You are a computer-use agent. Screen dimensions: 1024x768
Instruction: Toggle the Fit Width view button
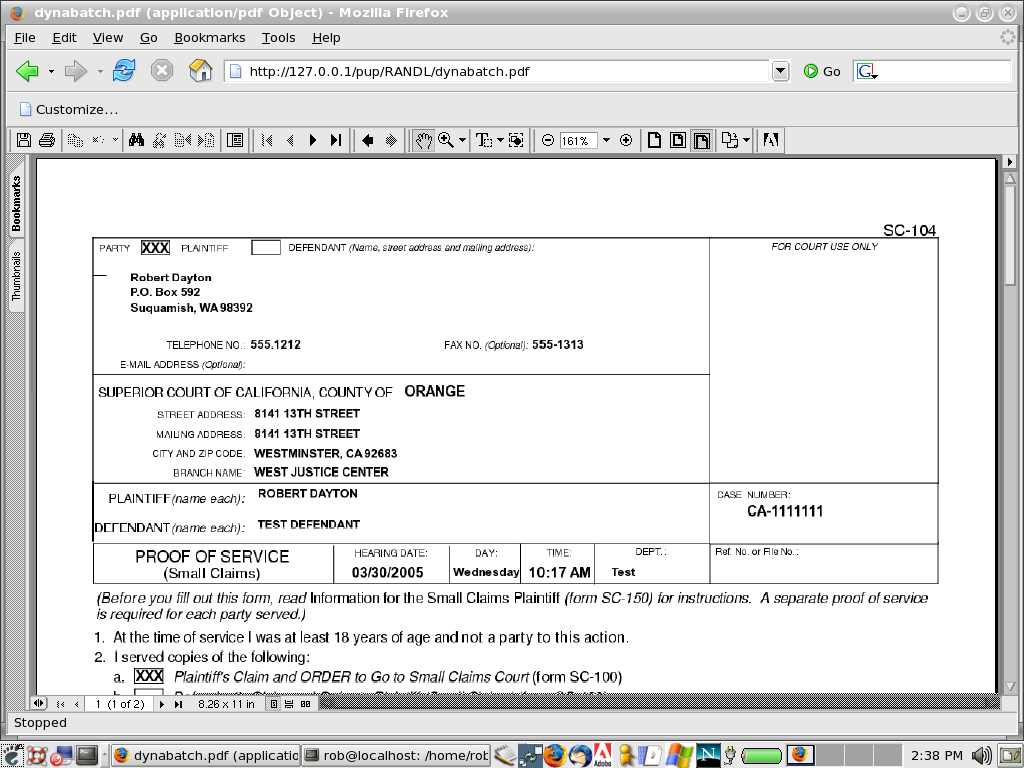coord(702,141)
